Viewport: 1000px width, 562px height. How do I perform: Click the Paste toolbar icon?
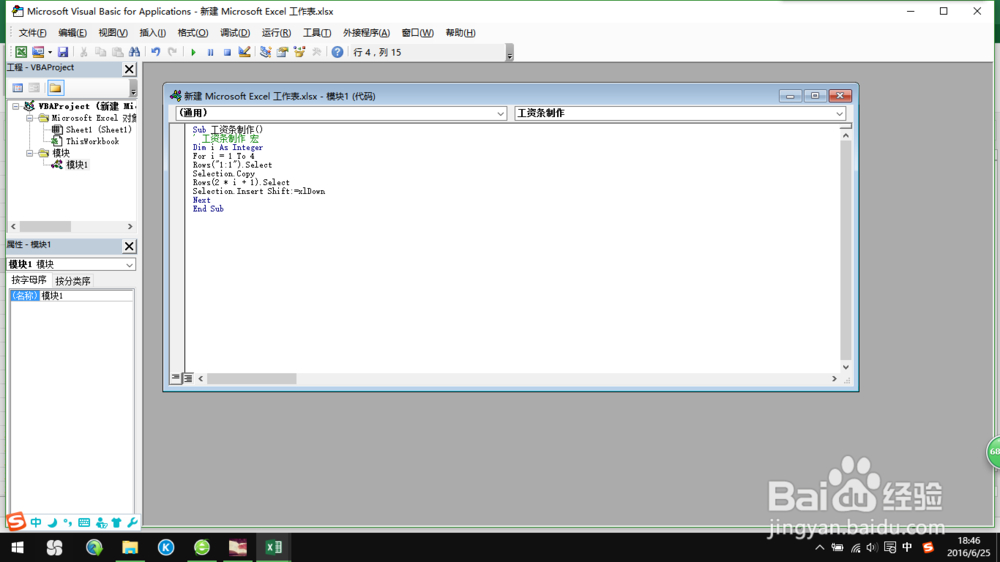coord(117,52)
